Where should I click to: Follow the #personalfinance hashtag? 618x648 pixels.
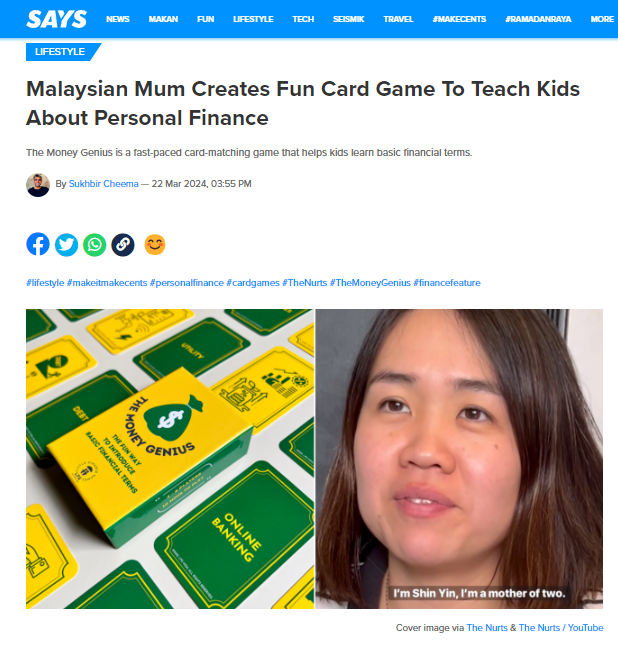click(x=186, y=283)
